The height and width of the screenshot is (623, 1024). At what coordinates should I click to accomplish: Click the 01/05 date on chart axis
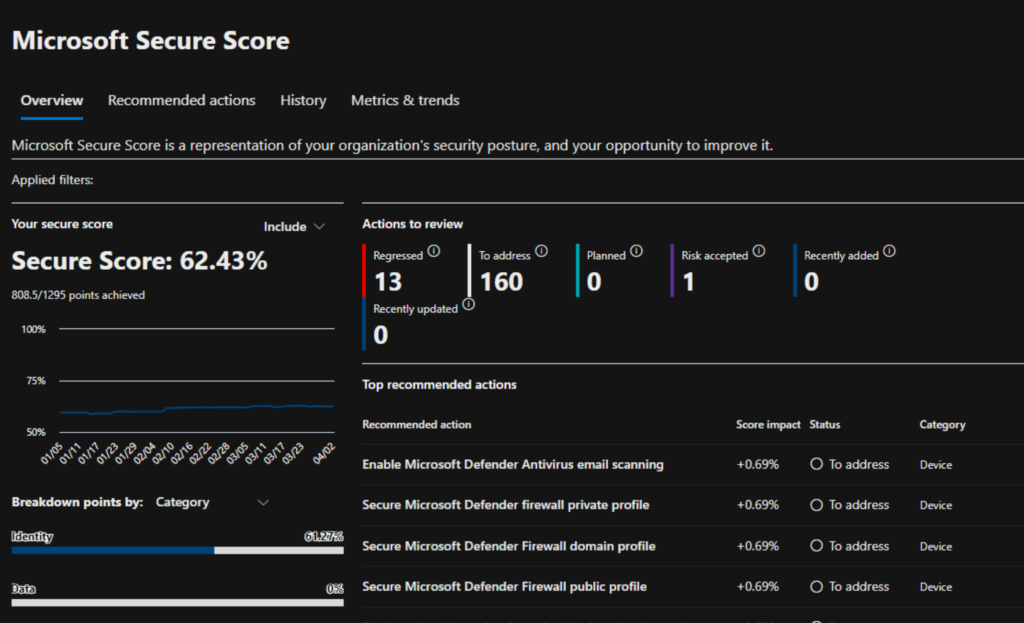(52, 453)
